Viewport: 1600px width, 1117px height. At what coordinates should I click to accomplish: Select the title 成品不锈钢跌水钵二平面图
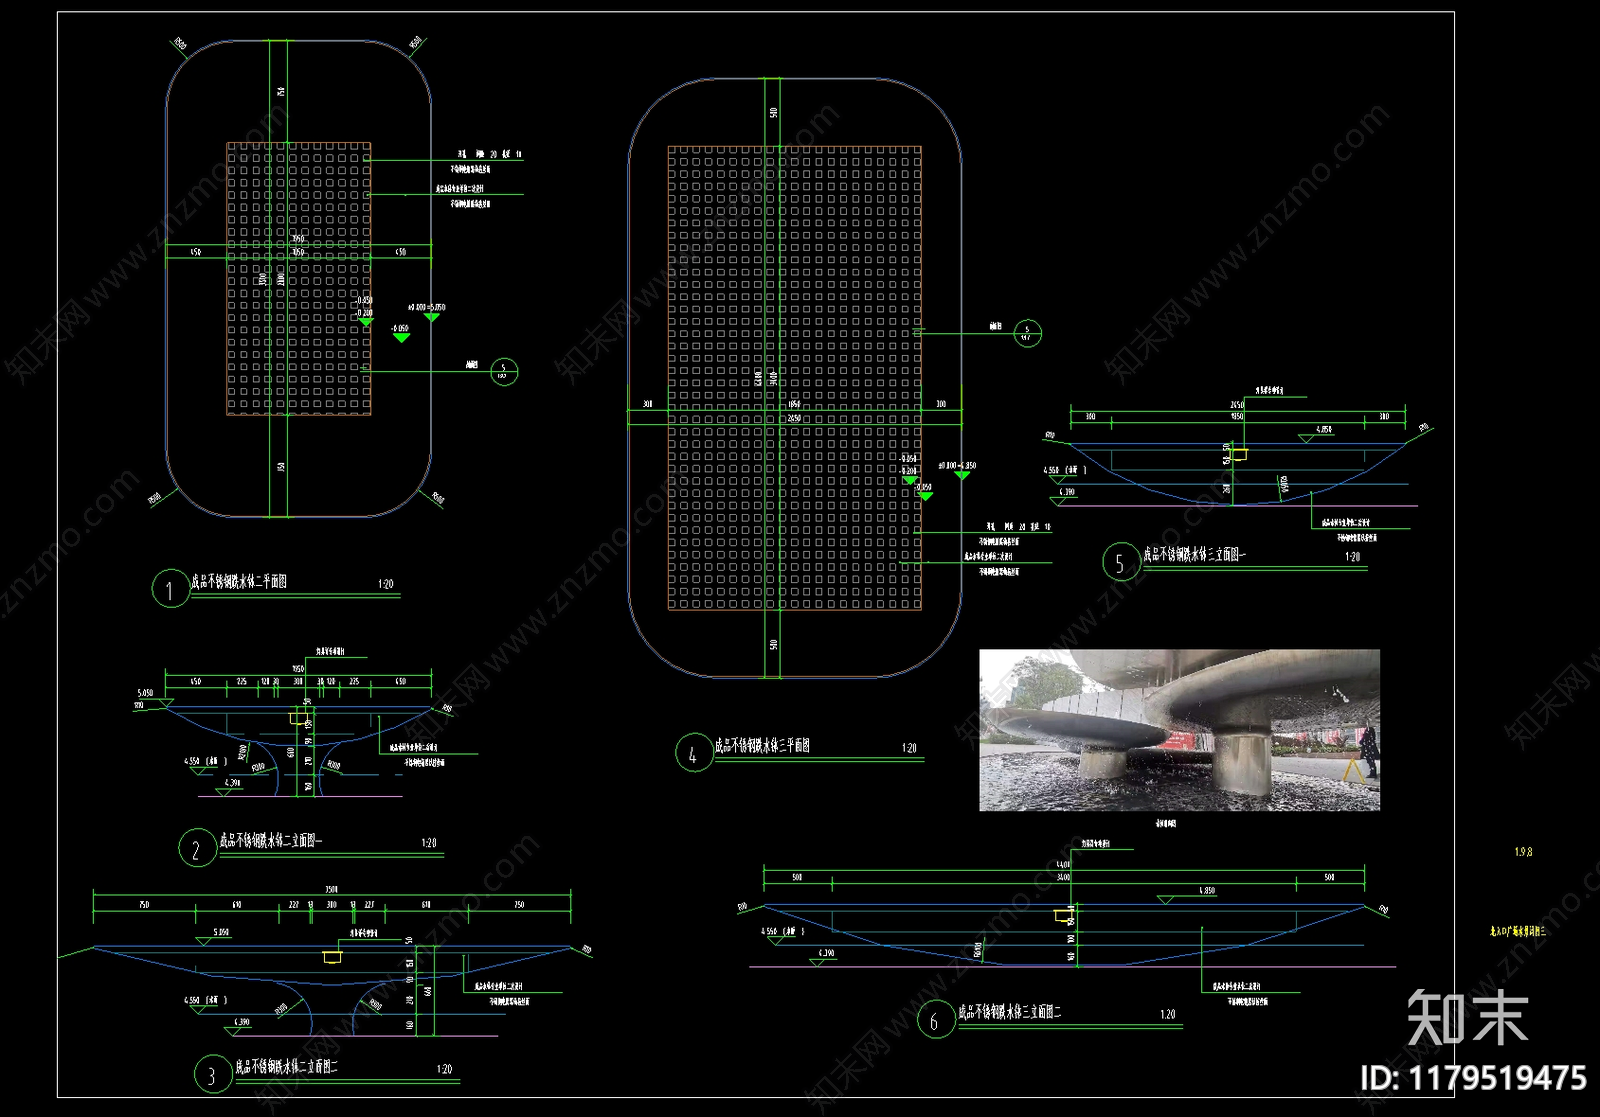pyautogui.click(x=239, y=582)
